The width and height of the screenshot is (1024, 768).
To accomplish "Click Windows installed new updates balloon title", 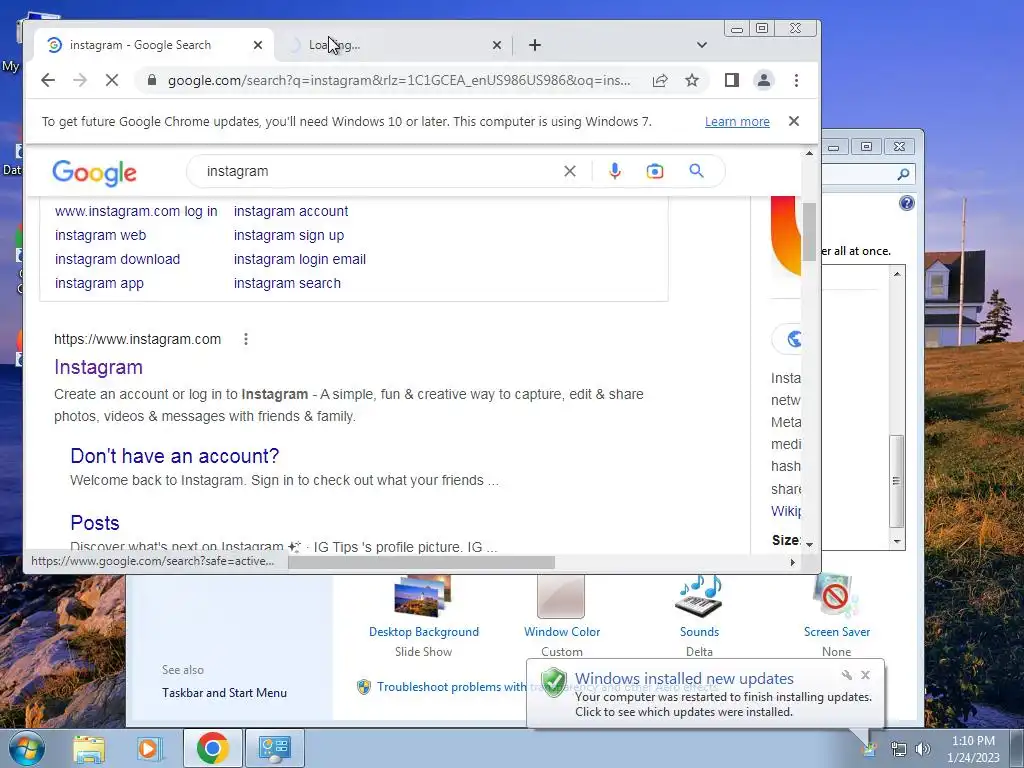I will [x=684, y=679].
